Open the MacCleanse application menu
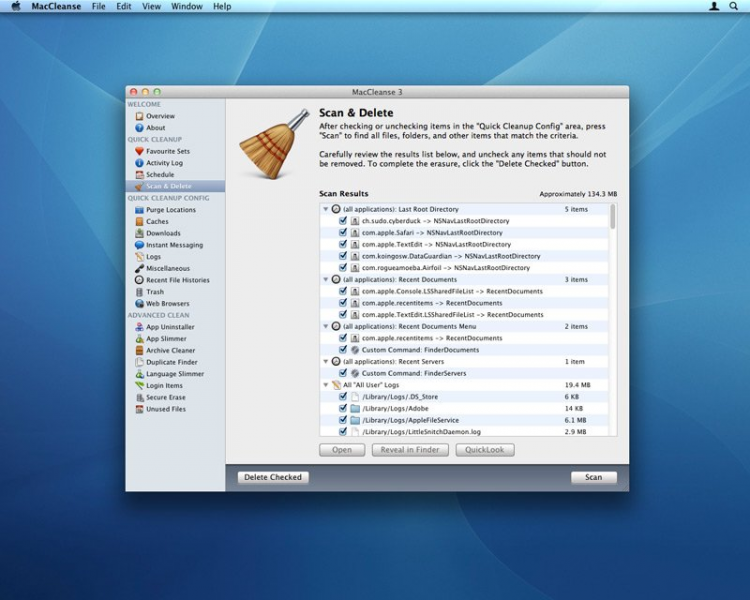 coord(56,6)
